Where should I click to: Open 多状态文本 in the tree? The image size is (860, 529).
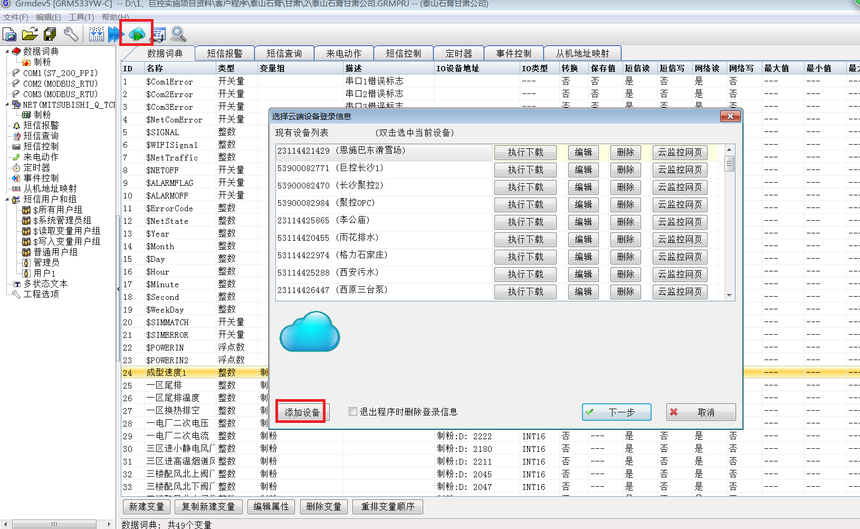coord(46,284)
